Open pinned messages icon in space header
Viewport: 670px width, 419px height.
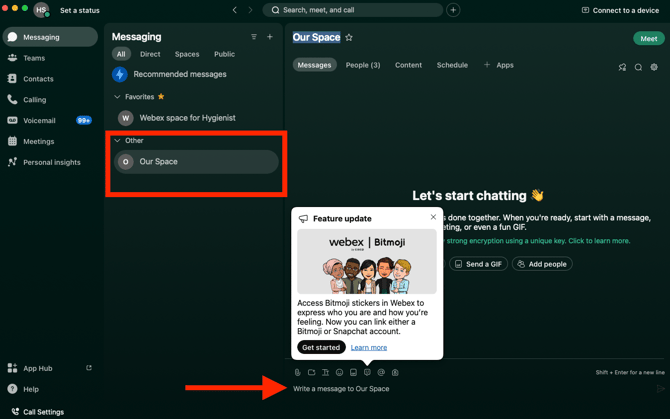coord(622,67)
